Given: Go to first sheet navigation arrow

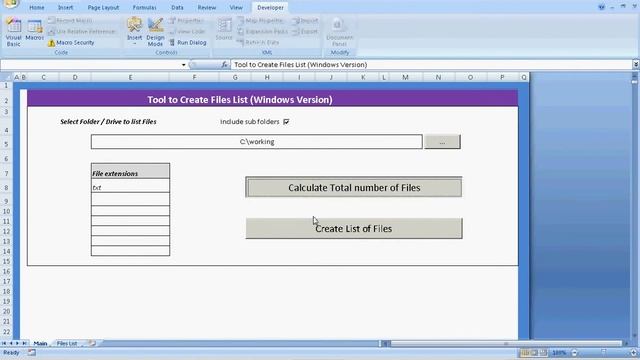Looking at the screenshot, I should point(4,344).
